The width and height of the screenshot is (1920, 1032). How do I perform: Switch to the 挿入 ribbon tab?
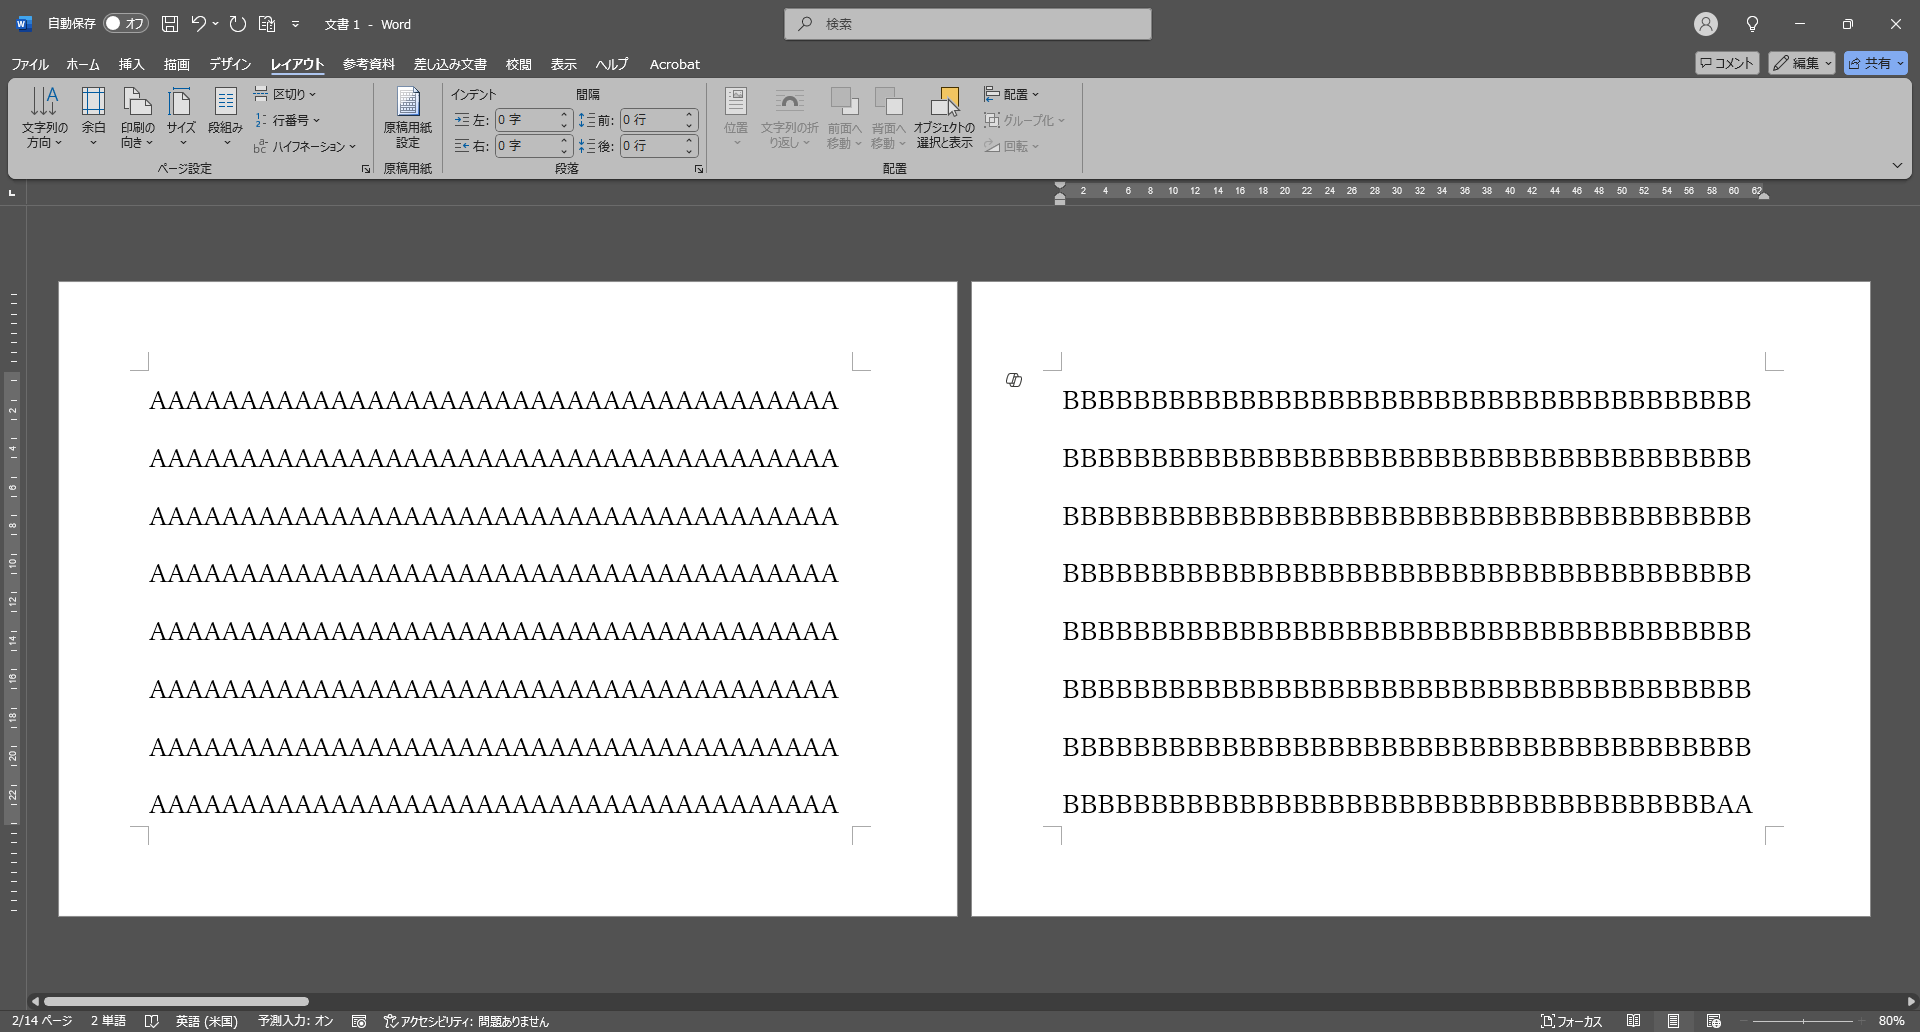pyautogui.click(x=131, y=64)
